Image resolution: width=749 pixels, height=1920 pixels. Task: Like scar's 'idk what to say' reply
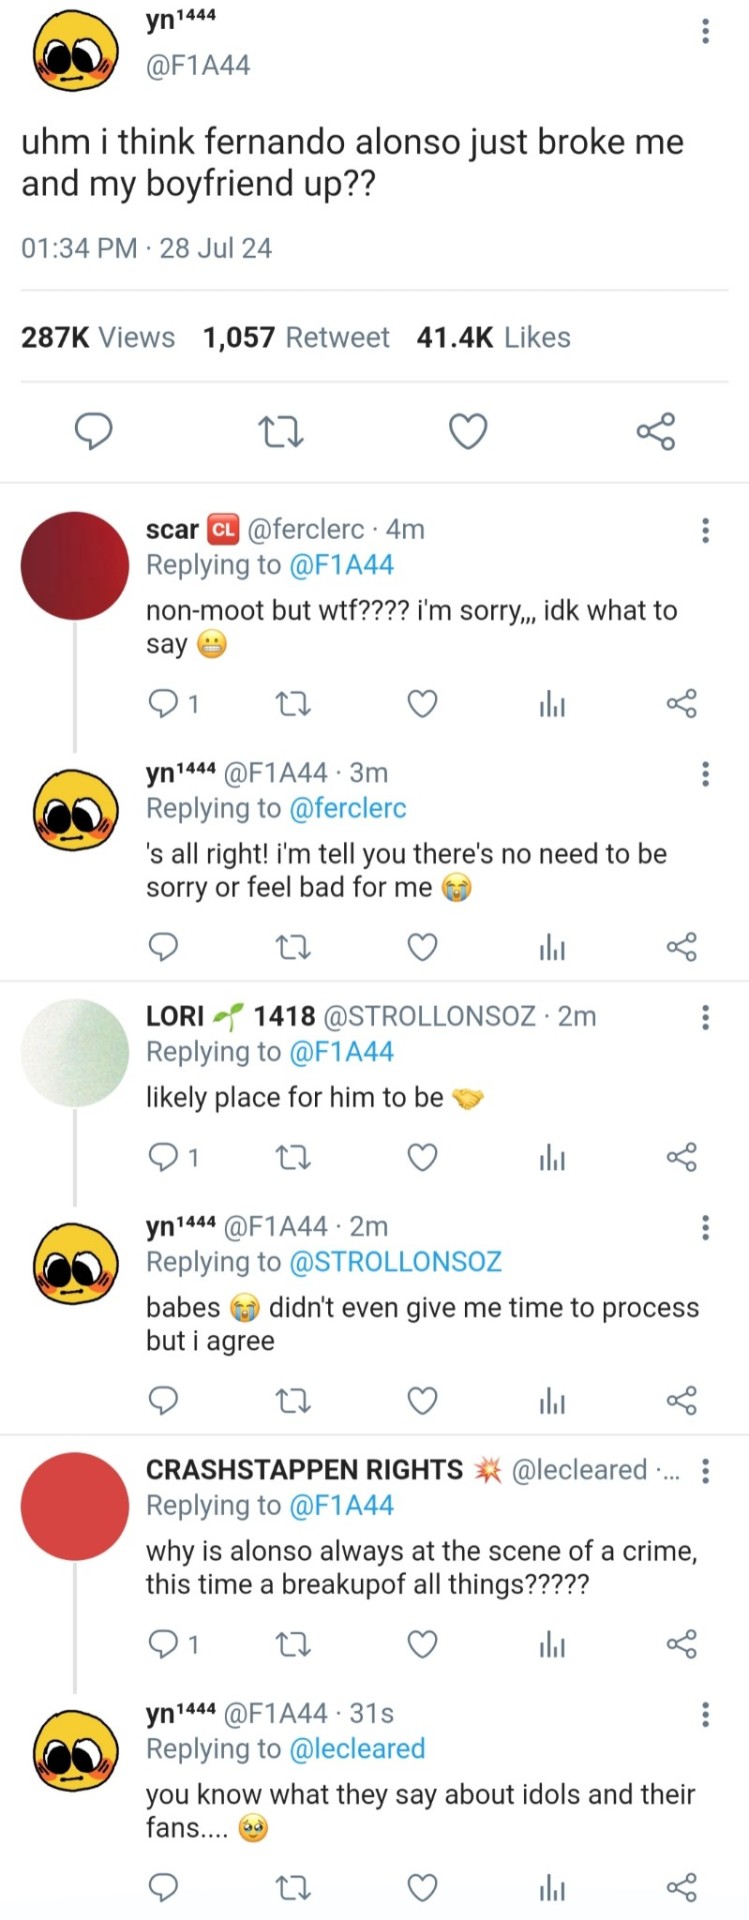point(423,705)
